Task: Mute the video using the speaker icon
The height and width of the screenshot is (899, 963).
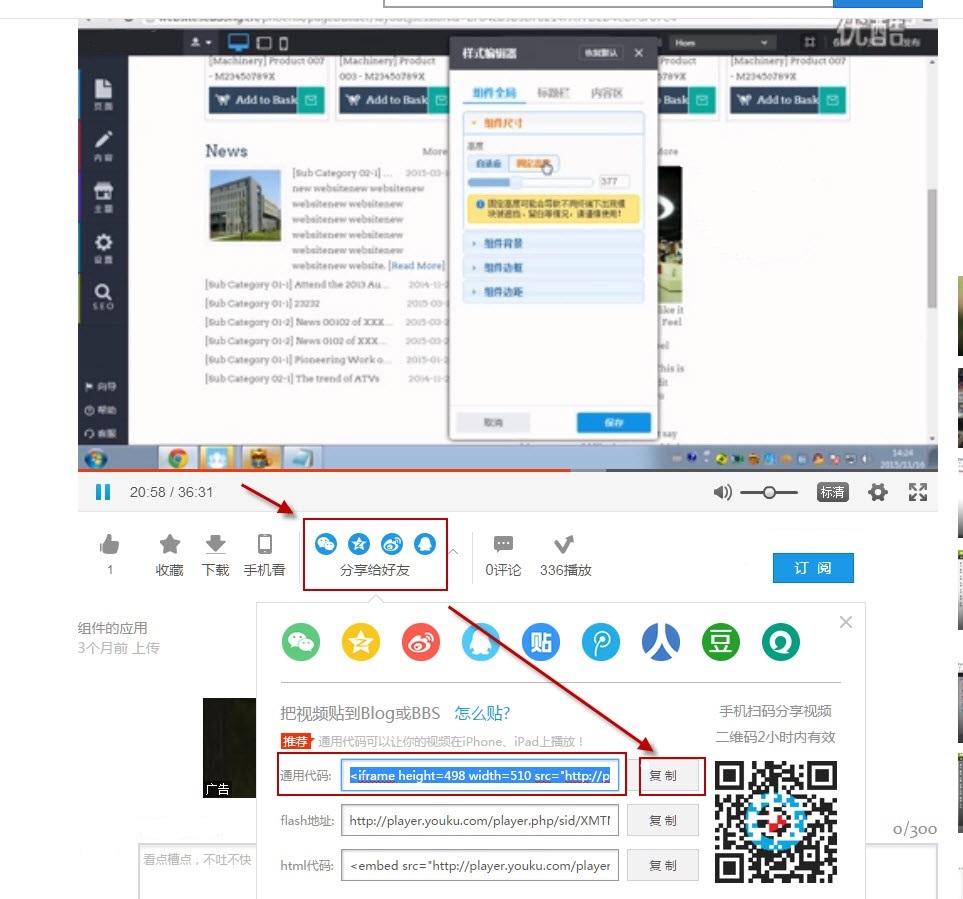Action: click(x=722, y=492)
